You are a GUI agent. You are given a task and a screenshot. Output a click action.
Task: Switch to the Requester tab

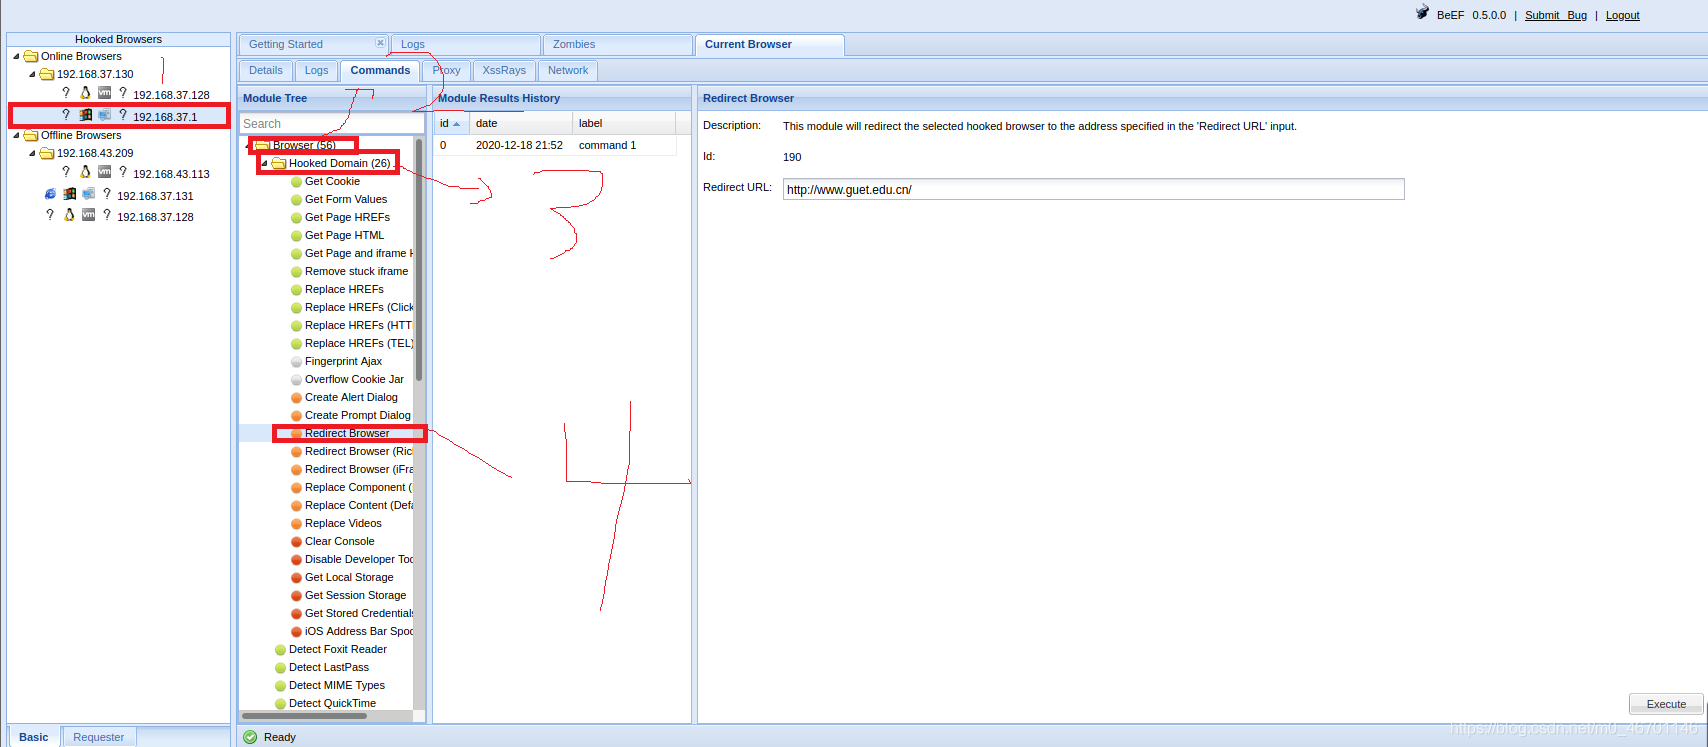pyautogui.click(x=99, y=737)
